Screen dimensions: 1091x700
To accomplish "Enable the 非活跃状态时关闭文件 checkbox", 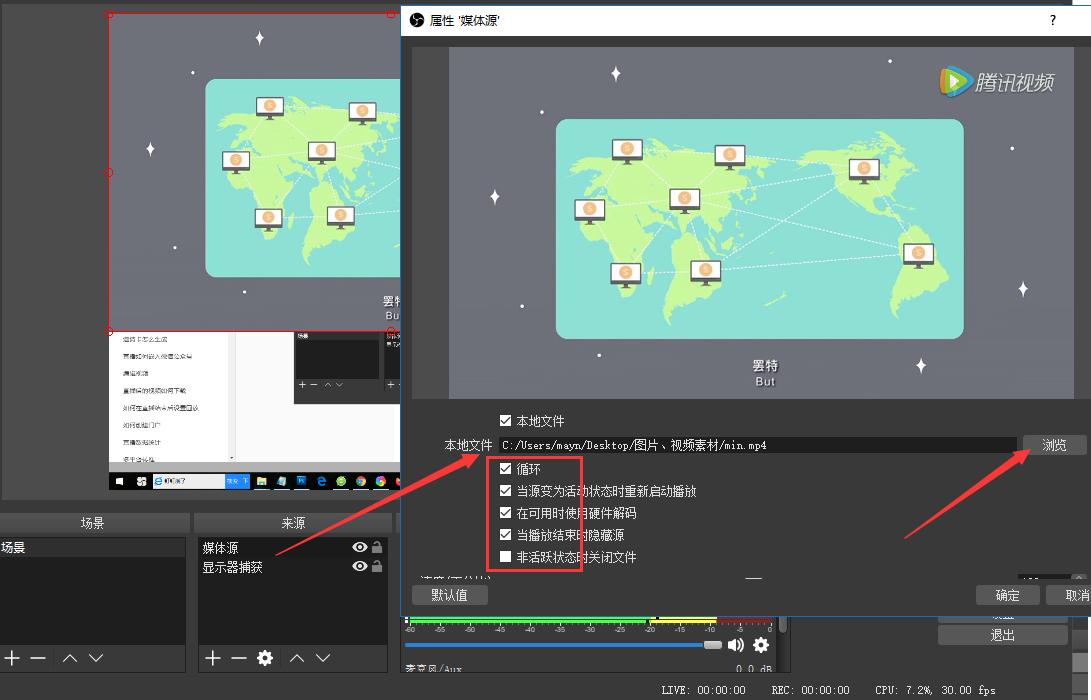I will pyautogui.click(x=506, y=556).
